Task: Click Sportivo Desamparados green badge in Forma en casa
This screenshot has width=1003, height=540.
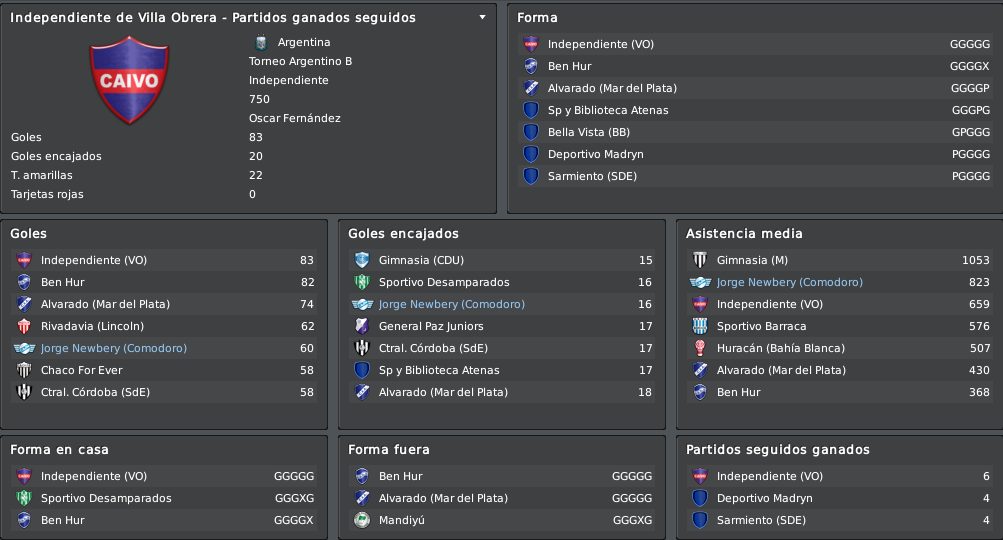Action: point(24,498)
